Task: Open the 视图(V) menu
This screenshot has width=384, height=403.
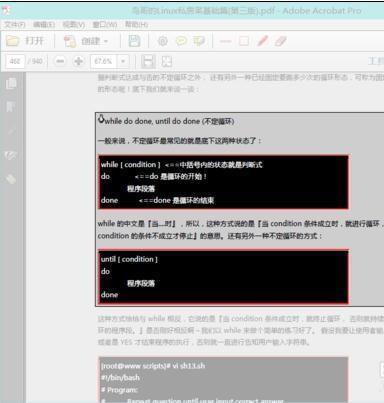Action: 74,25
